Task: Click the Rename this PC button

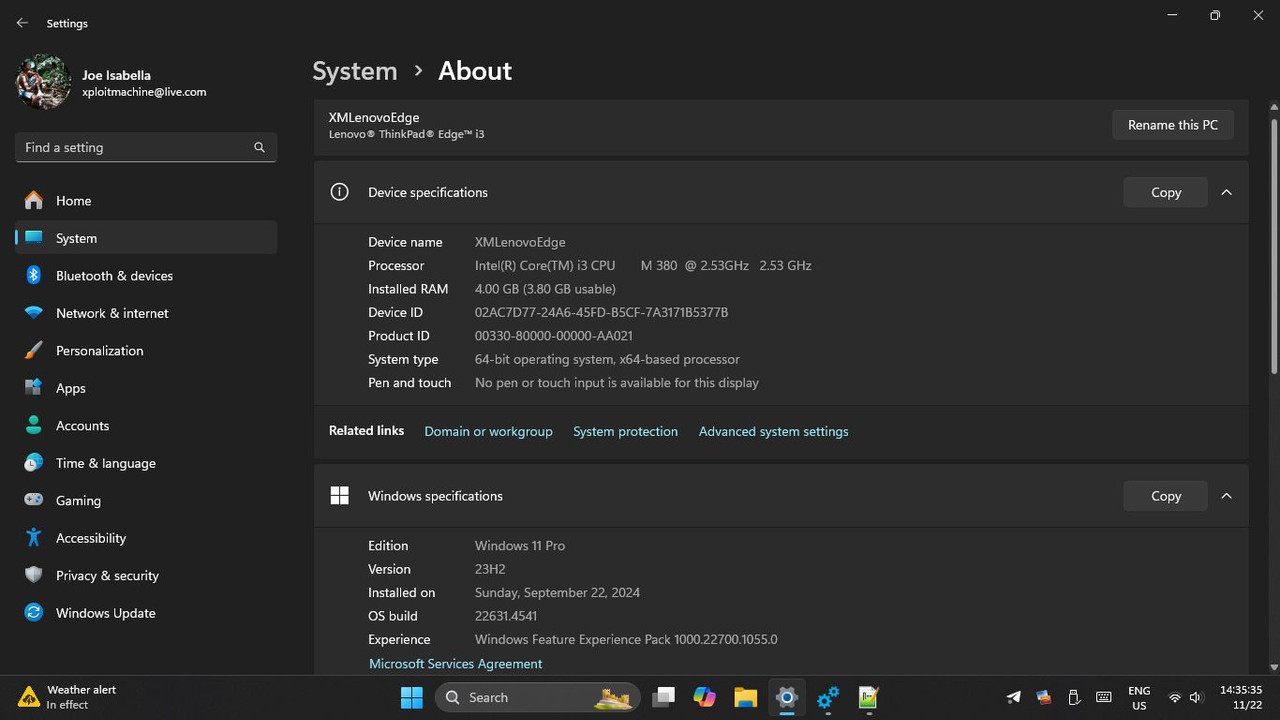Action: [x=1172, y=124]
